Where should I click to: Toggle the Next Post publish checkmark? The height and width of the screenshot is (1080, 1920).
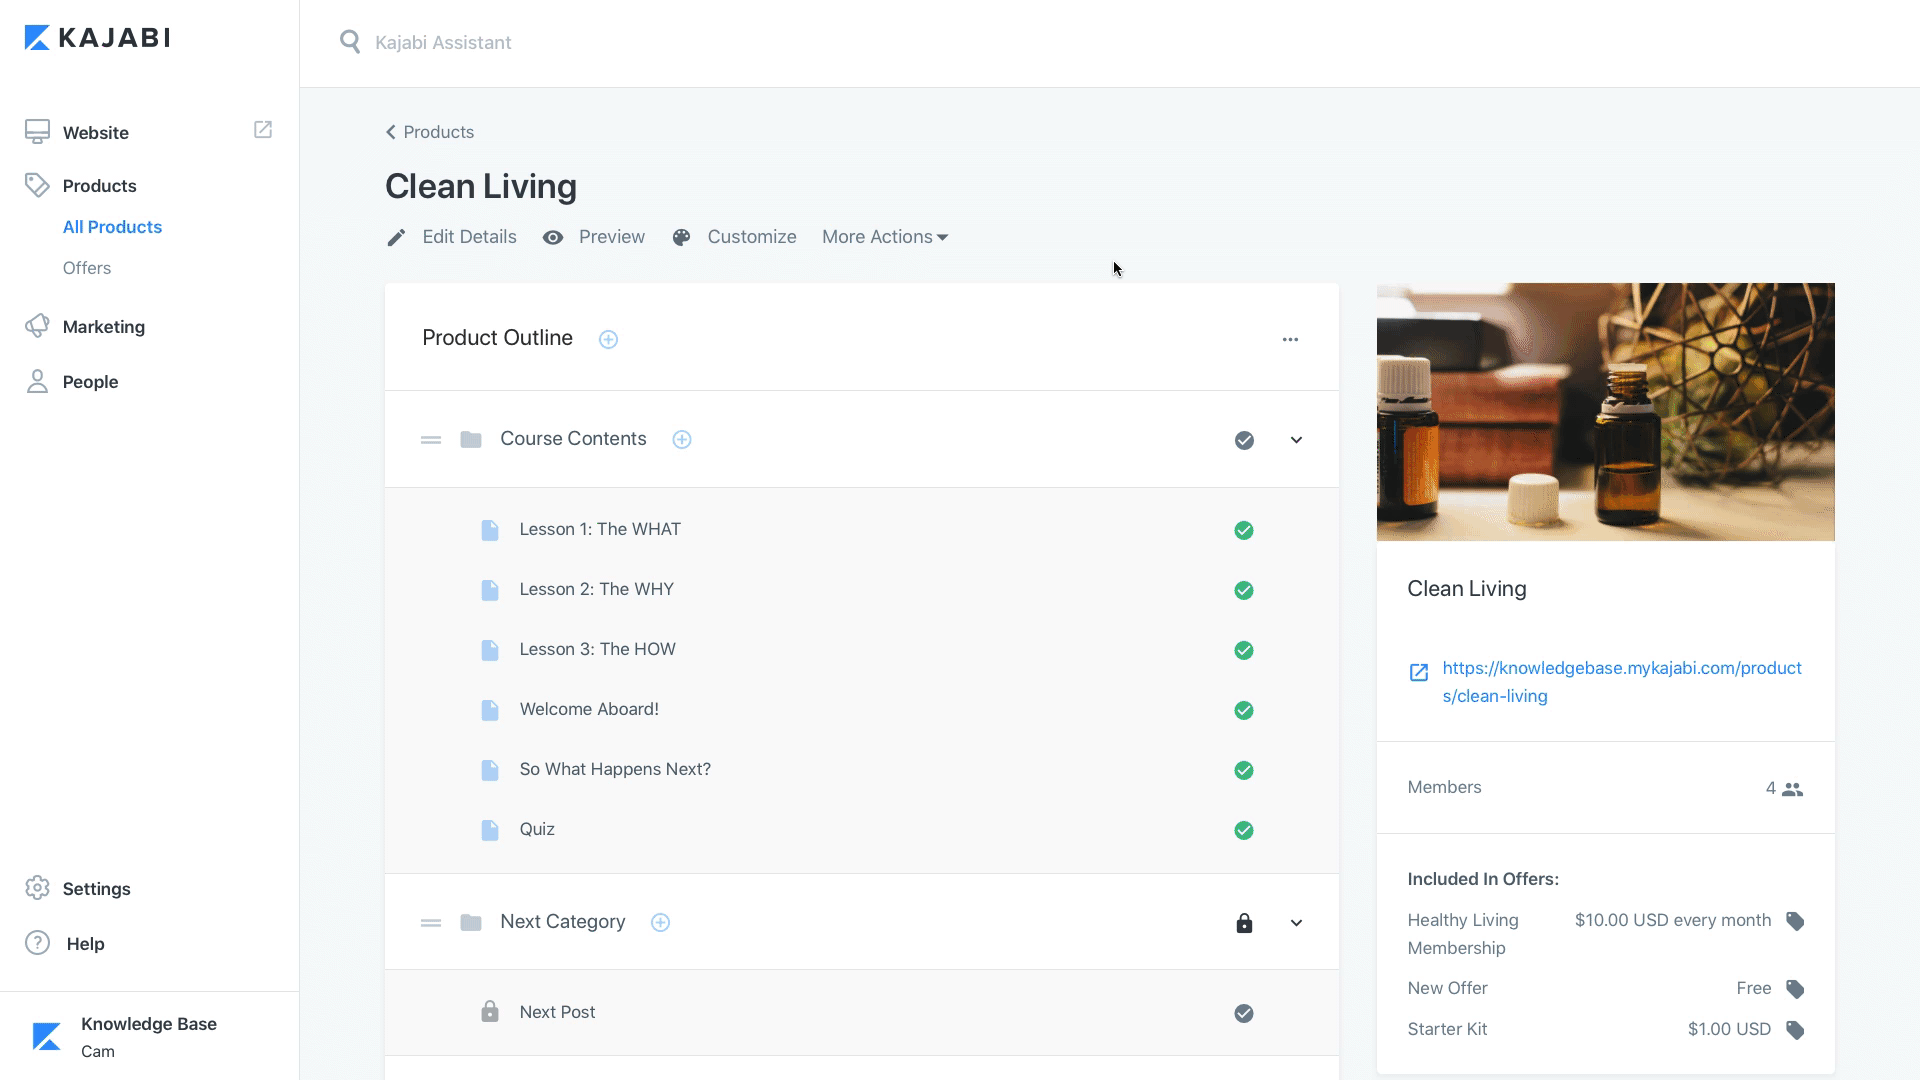tap(1244, 1013)
